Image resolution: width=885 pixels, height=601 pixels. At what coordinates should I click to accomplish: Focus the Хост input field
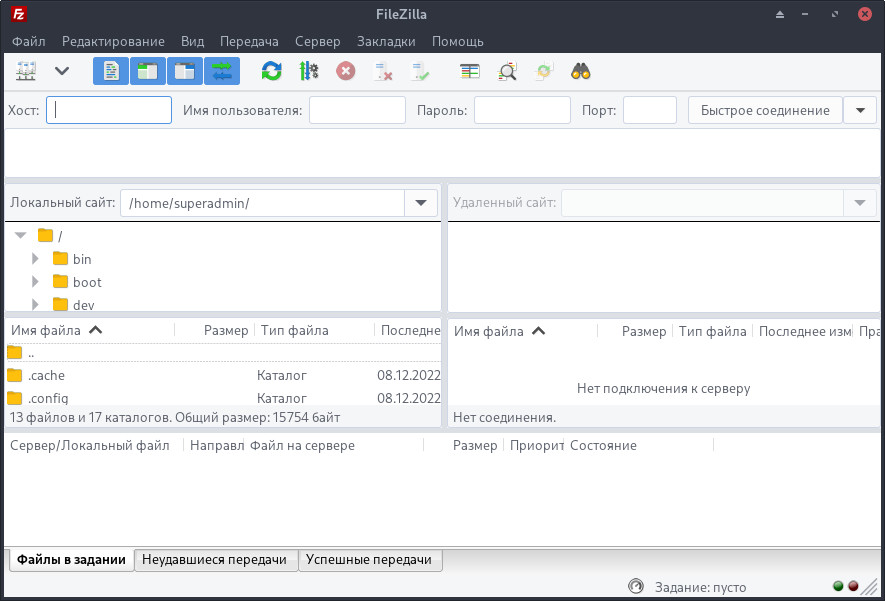(109, 110)
